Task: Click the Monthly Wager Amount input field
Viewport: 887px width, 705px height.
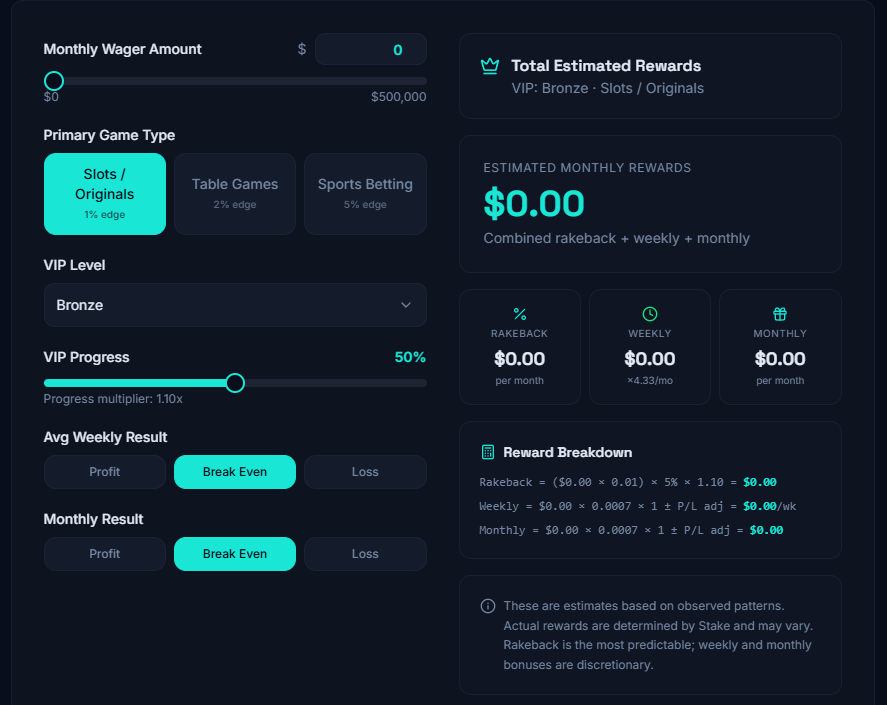Action: (x=371, y=49)
